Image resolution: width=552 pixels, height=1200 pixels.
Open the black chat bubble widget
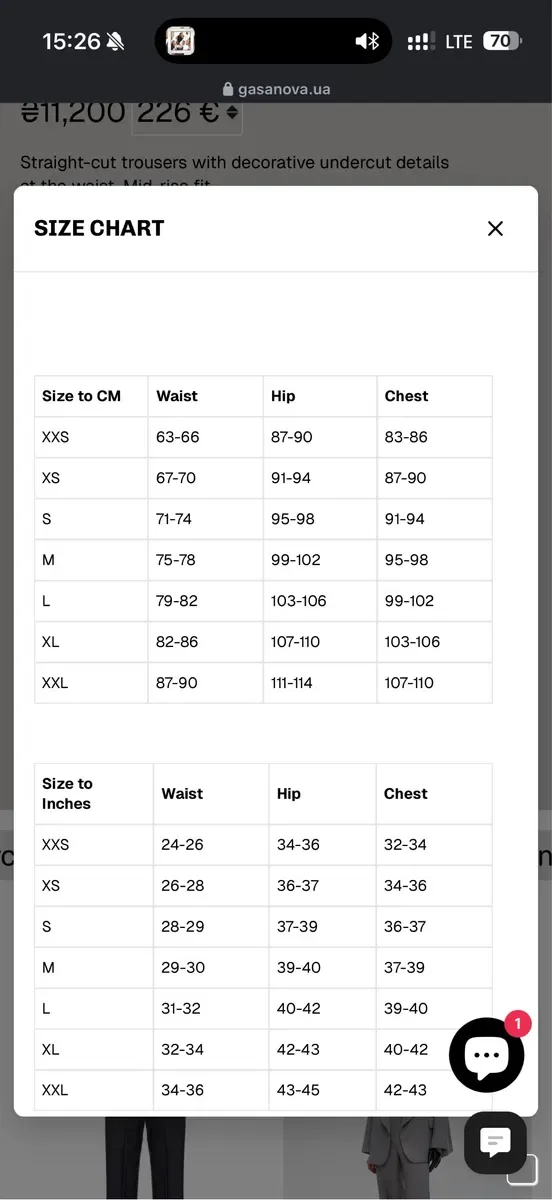tap(486, 1056)
